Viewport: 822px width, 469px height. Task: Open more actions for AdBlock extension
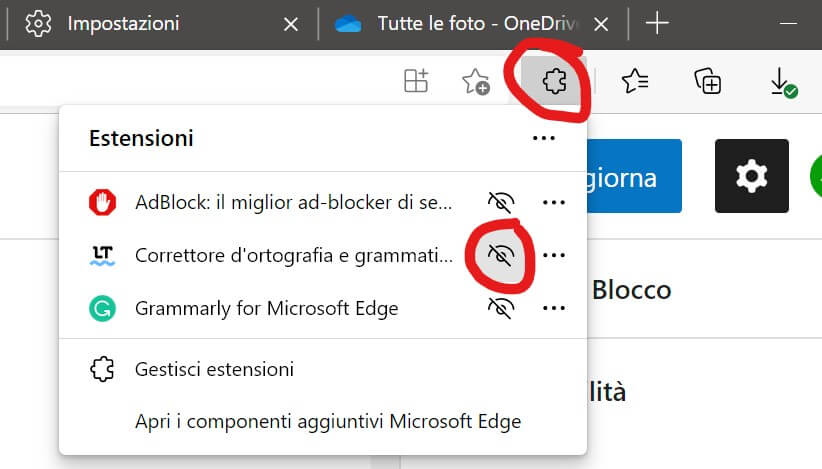coord(554,202)
